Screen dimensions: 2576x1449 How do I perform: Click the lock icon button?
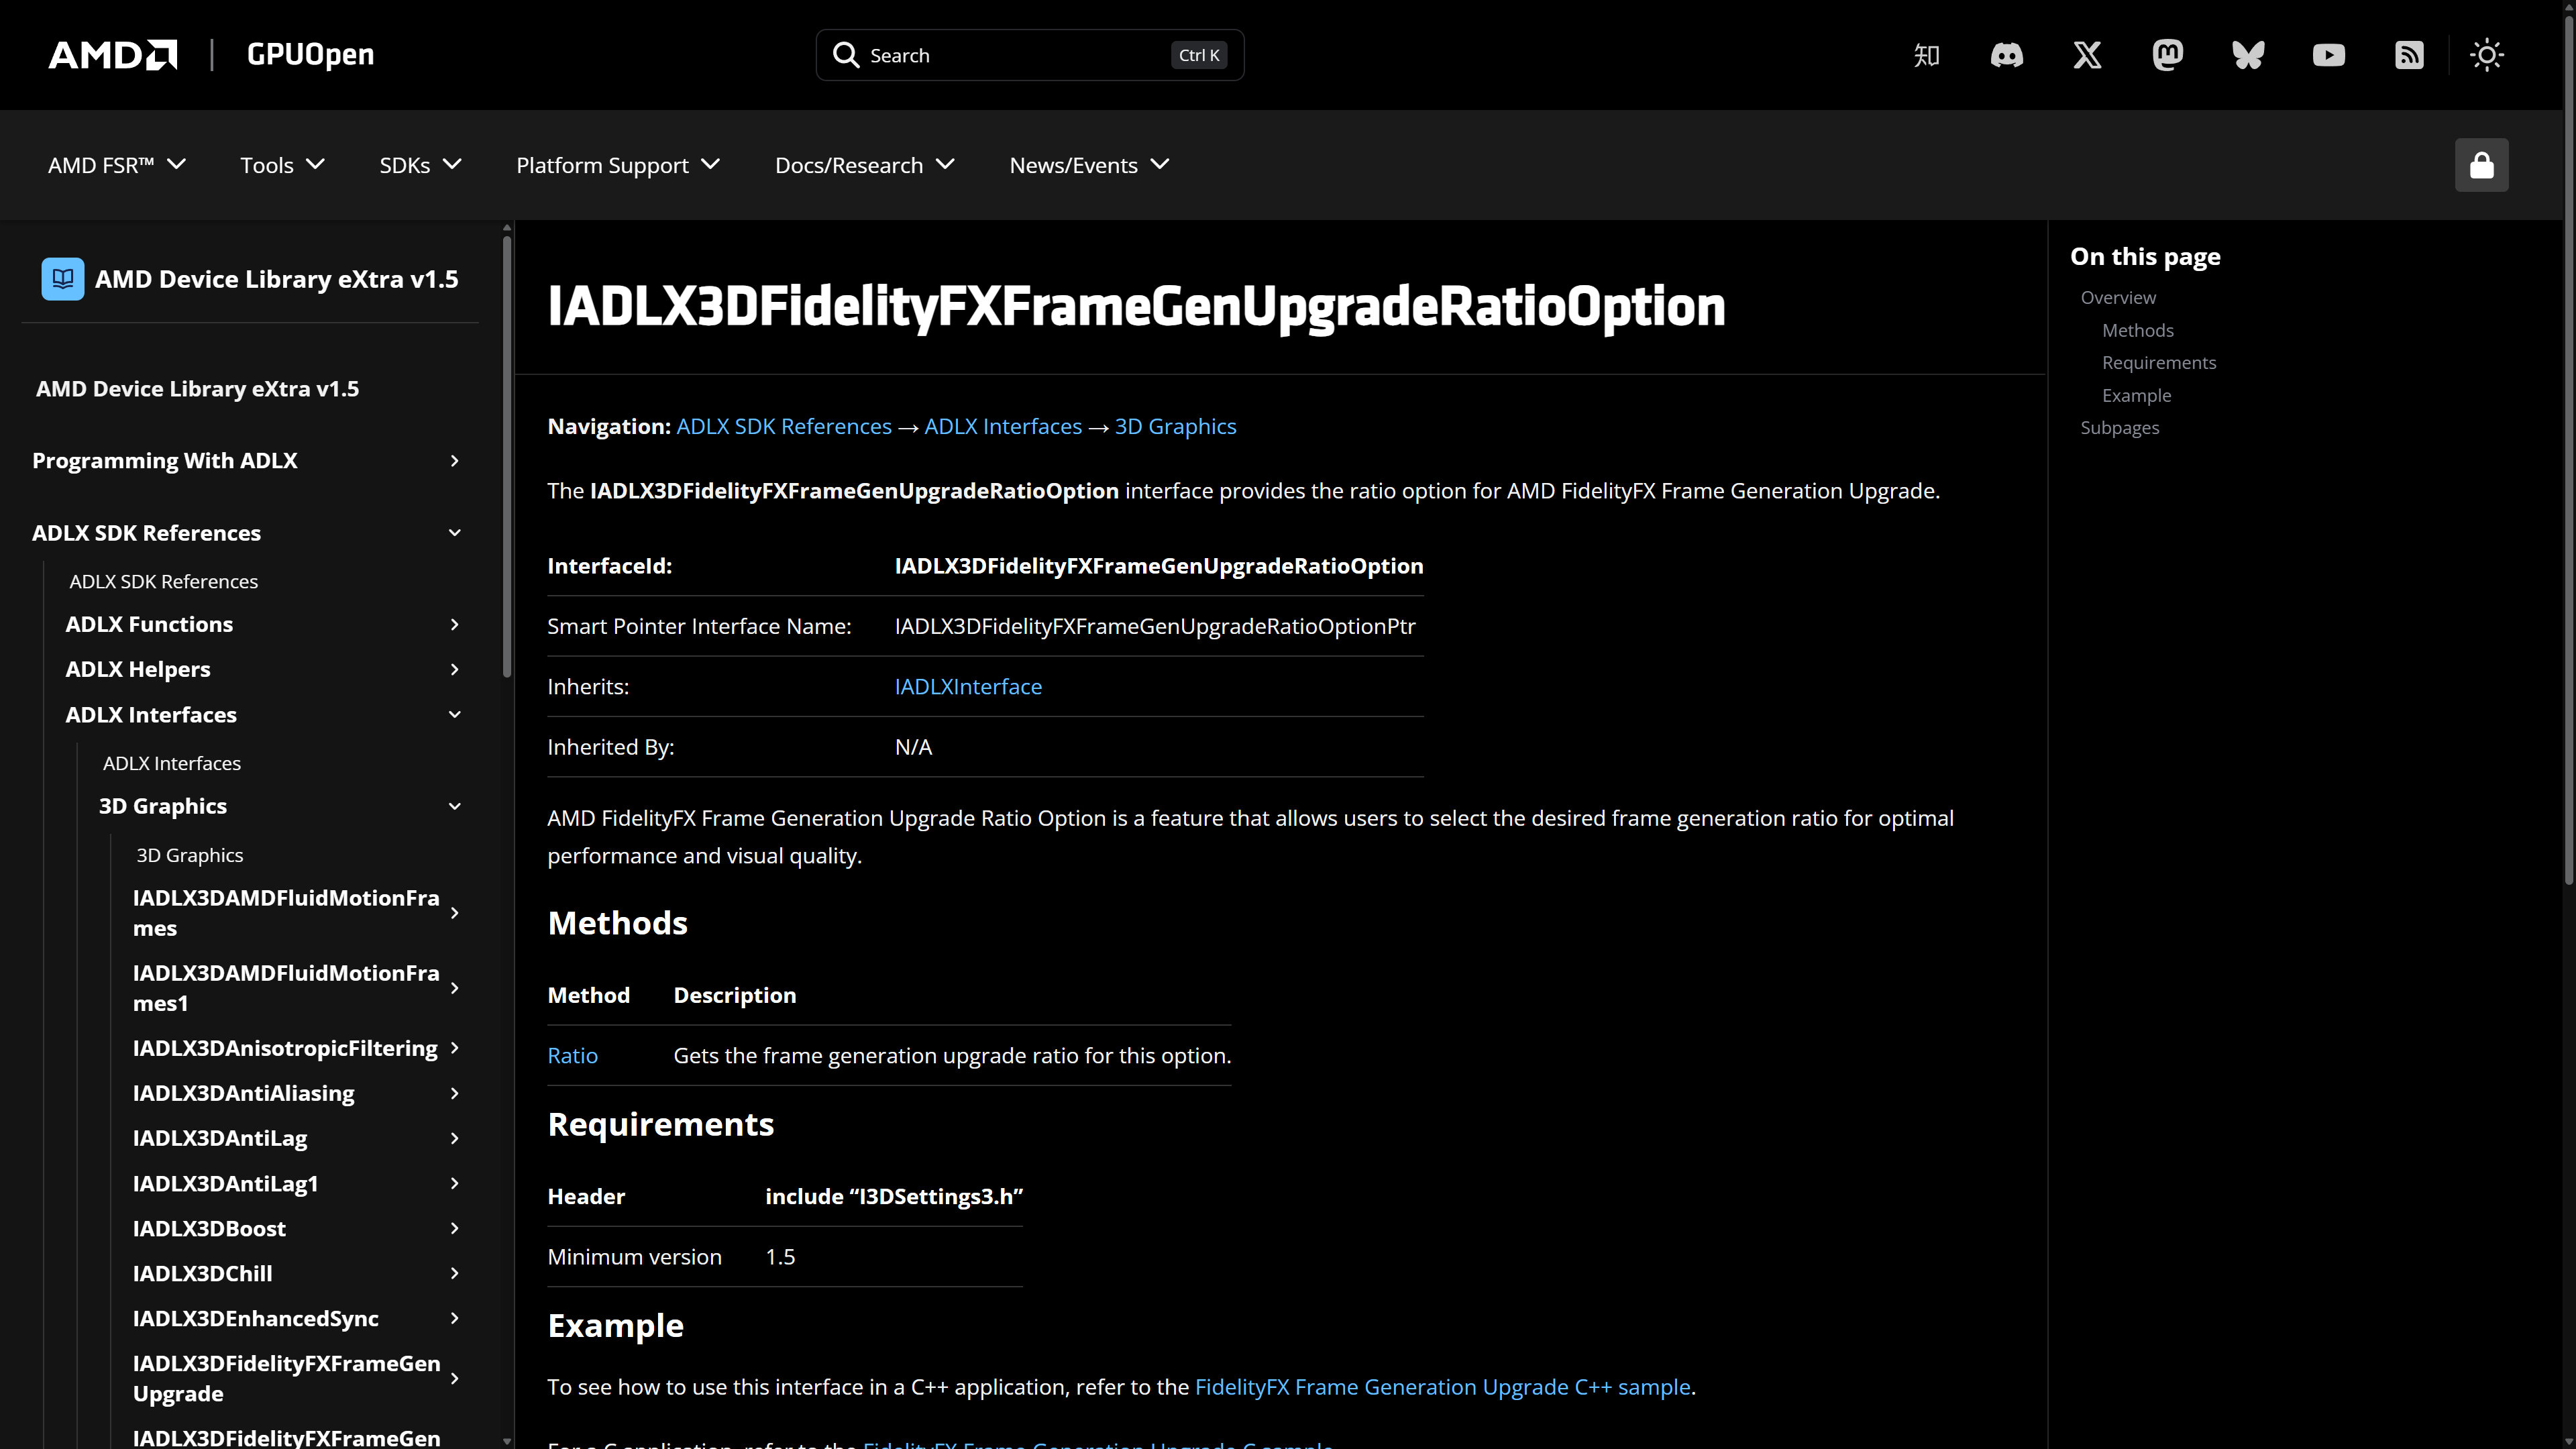[2481, 165]
